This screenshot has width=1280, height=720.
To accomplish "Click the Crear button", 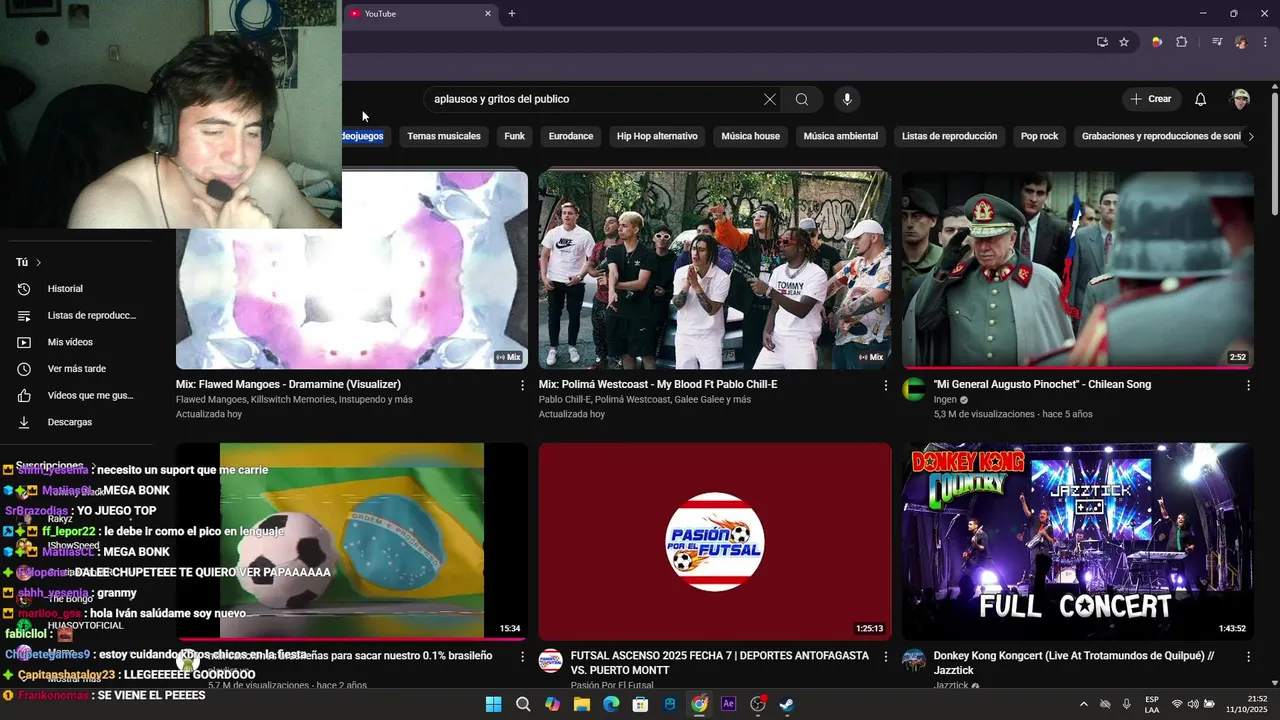I will pyautogui.click(x=1151, y=99).
